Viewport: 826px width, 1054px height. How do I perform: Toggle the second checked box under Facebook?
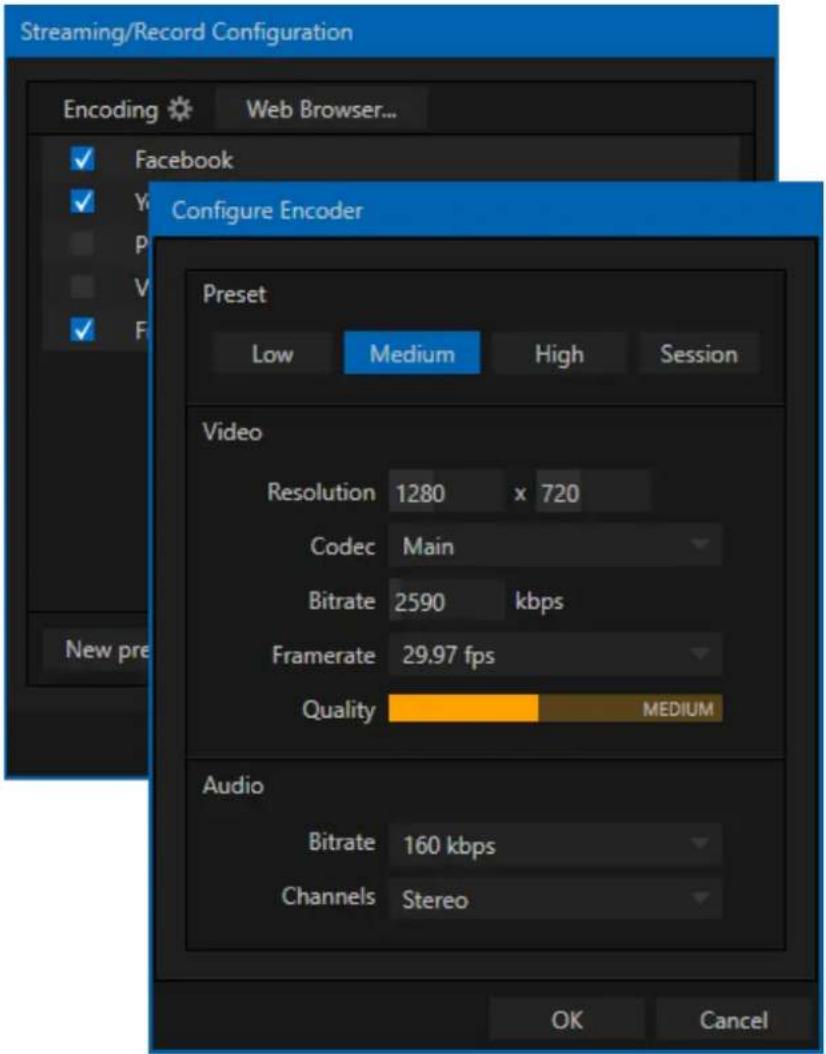point(82,201)
